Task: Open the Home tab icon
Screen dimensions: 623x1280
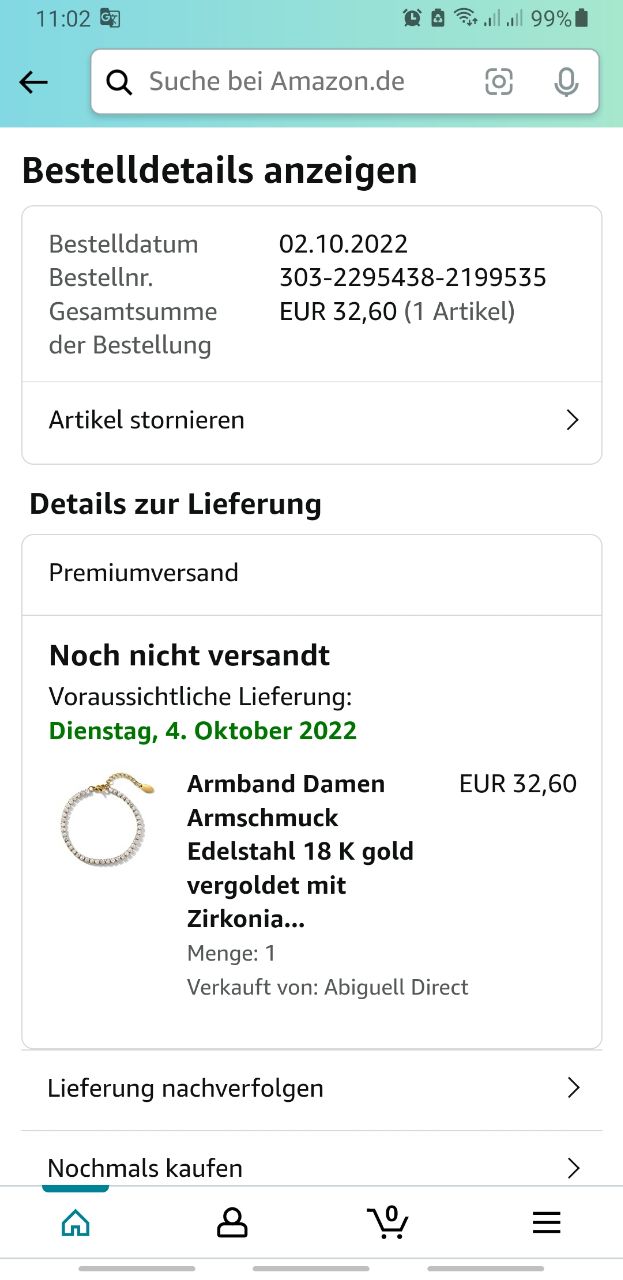Action: [75, 1222]
